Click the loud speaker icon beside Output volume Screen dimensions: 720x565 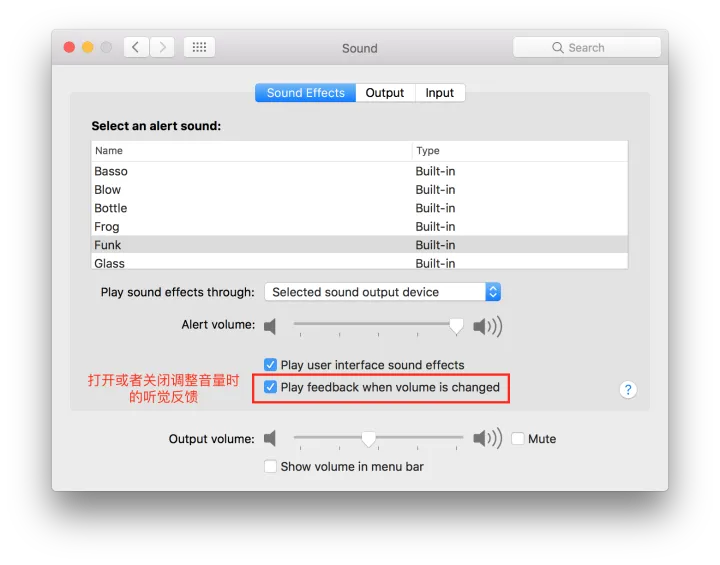(488, 438)
